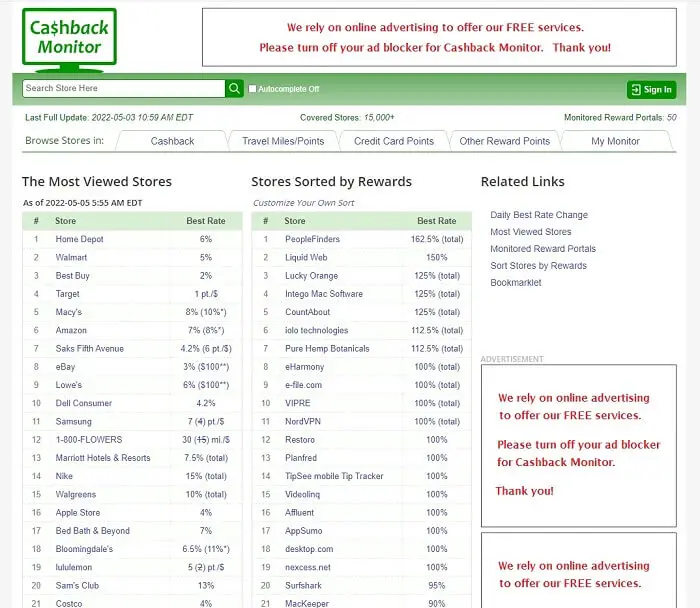Open the Daily Best Rate Change link
The image size is (700, 608).
point(539,215)
